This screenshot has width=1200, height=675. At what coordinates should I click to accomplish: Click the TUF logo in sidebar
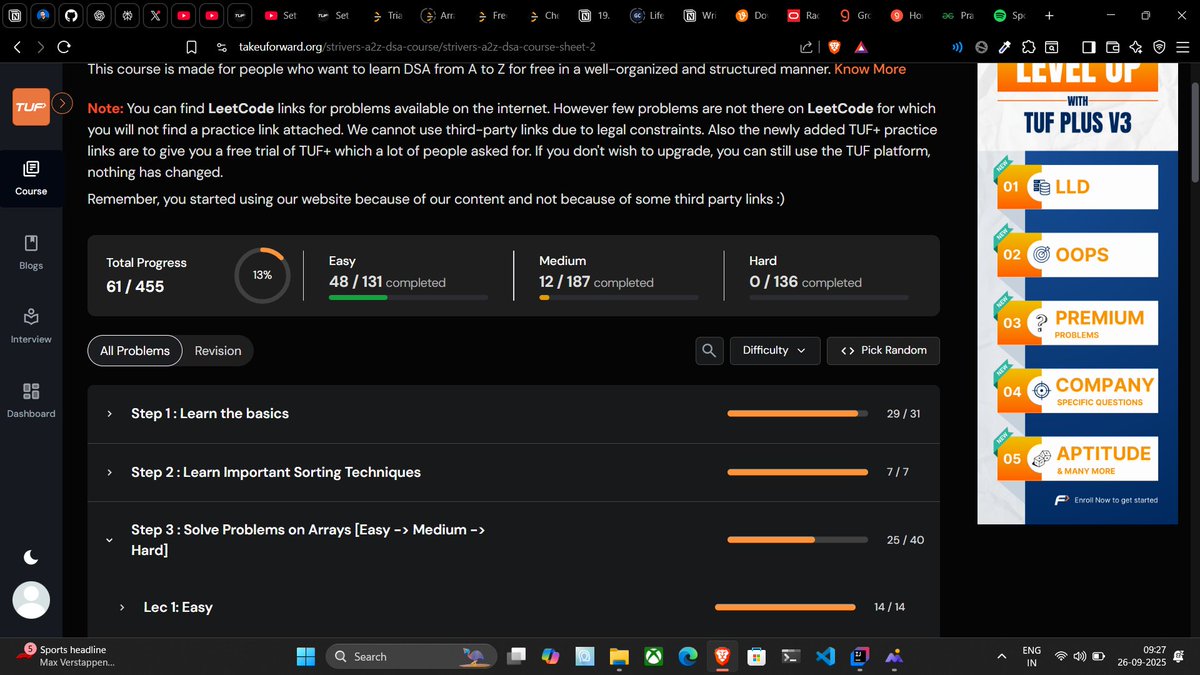31,107
